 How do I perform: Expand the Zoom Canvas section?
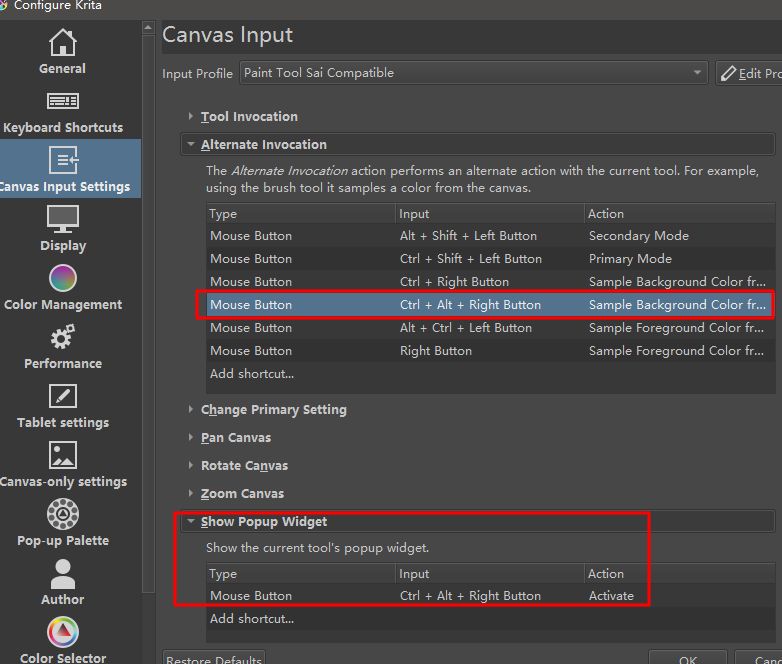click(x=241, y=494)
